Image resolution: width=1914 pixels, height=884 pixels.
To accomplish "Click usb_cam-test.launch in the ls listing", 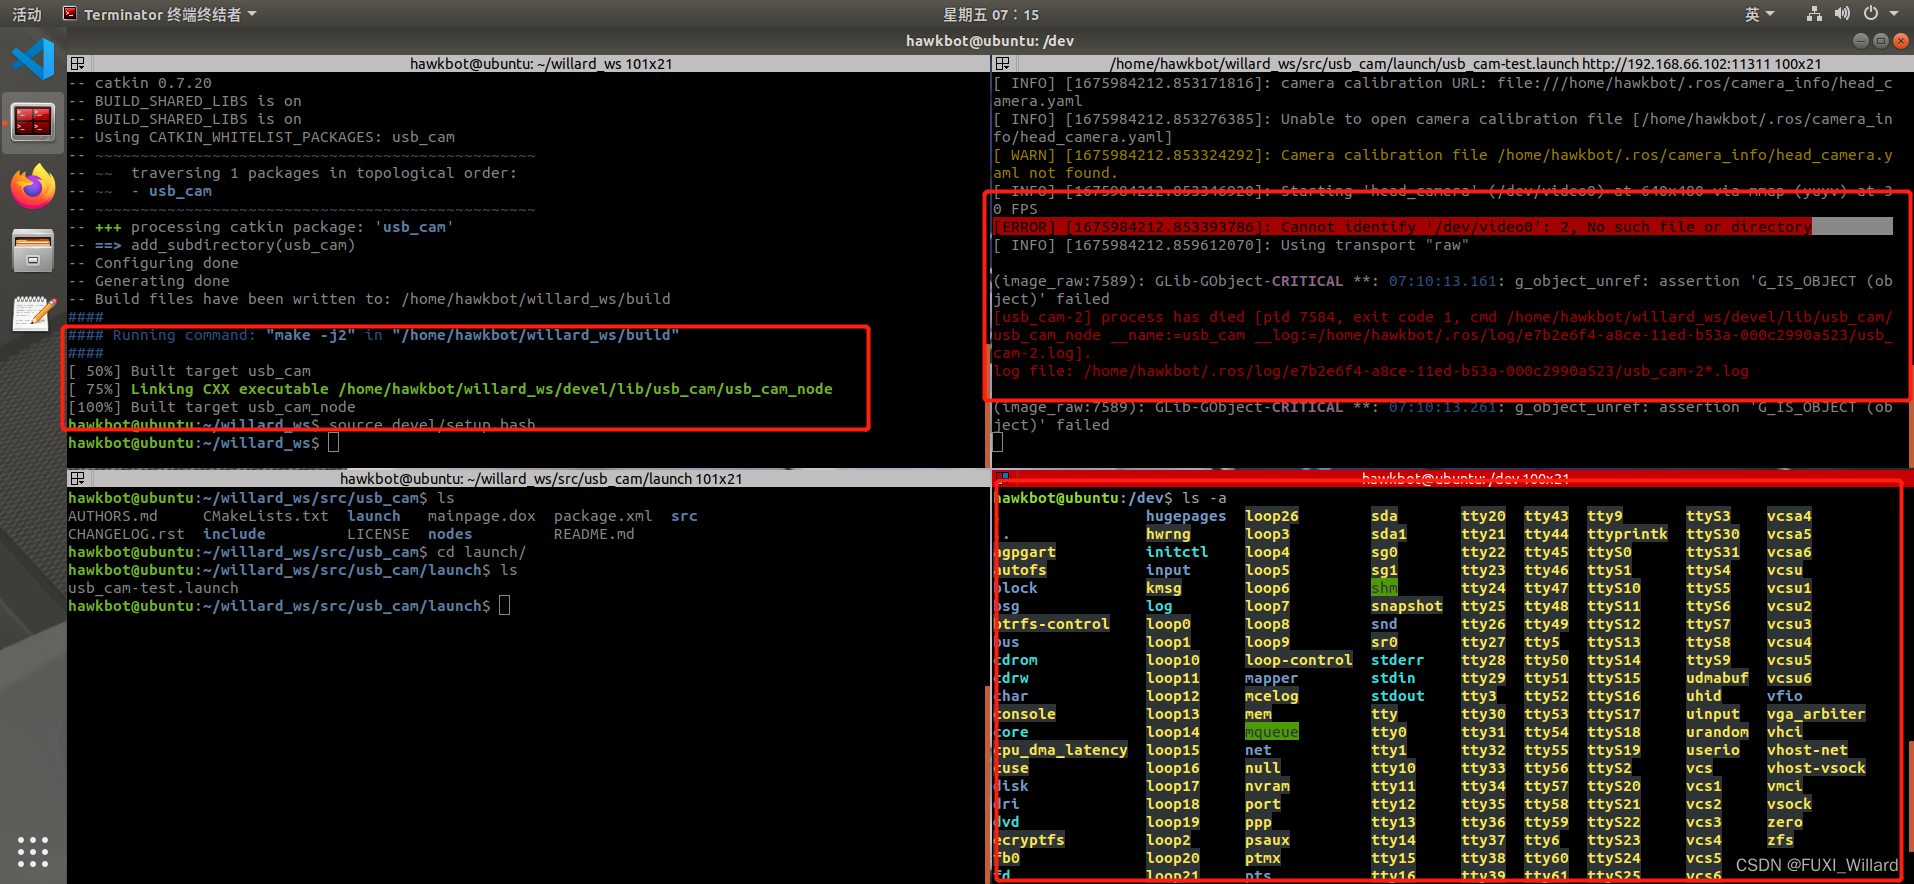I will 153,588.
